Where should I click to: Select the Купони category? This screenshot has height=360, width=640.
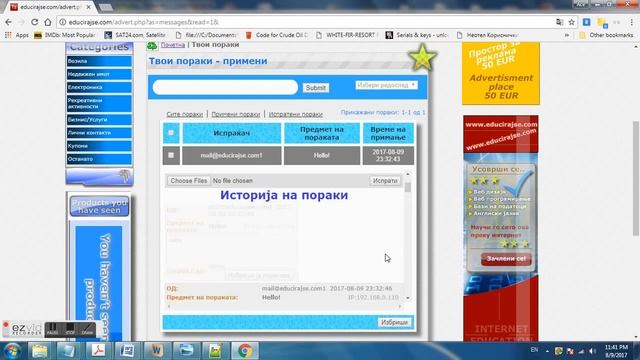(99, 146)
